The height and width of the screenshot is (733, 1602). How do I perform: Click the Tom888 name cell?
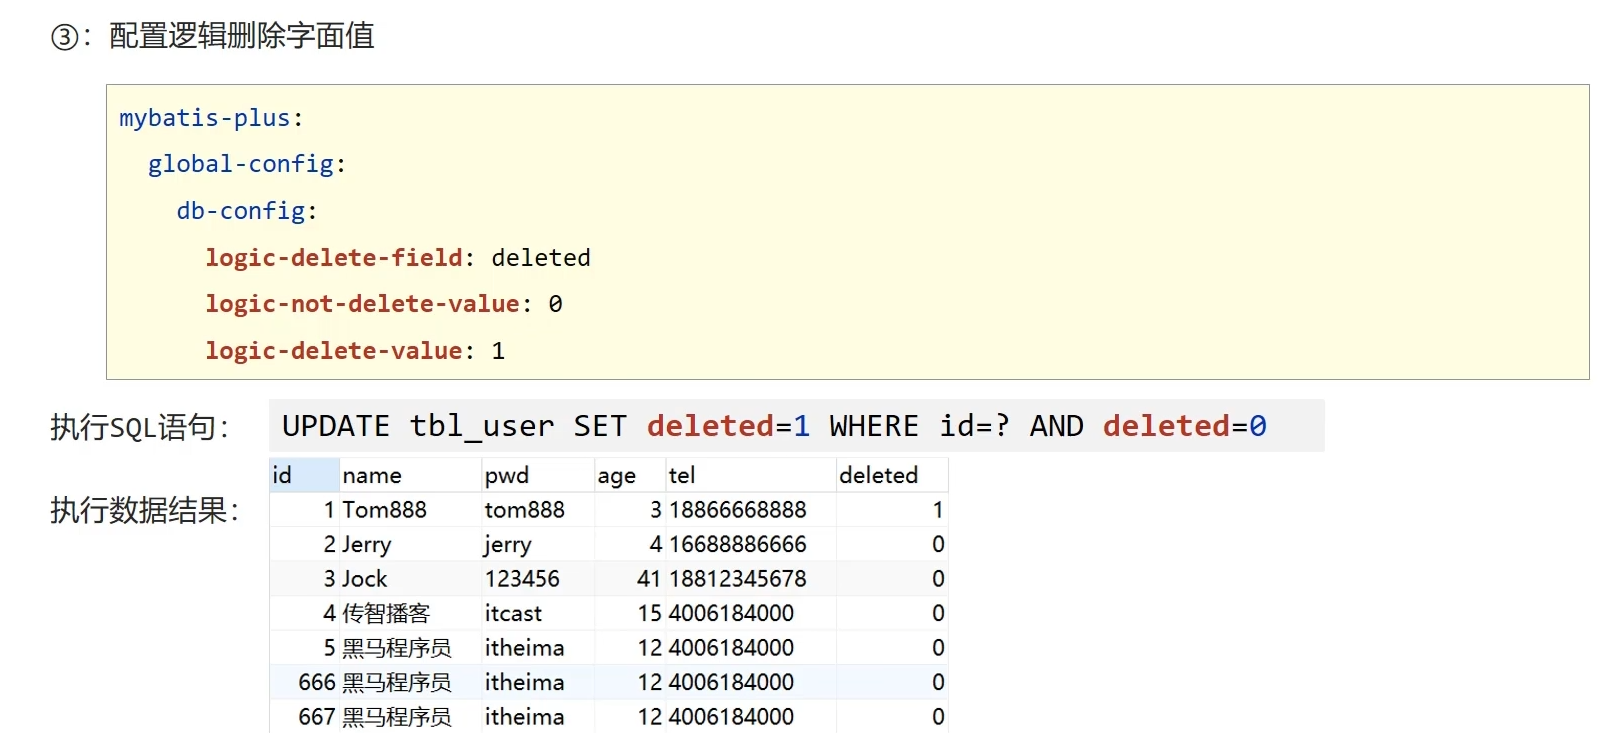410,510
